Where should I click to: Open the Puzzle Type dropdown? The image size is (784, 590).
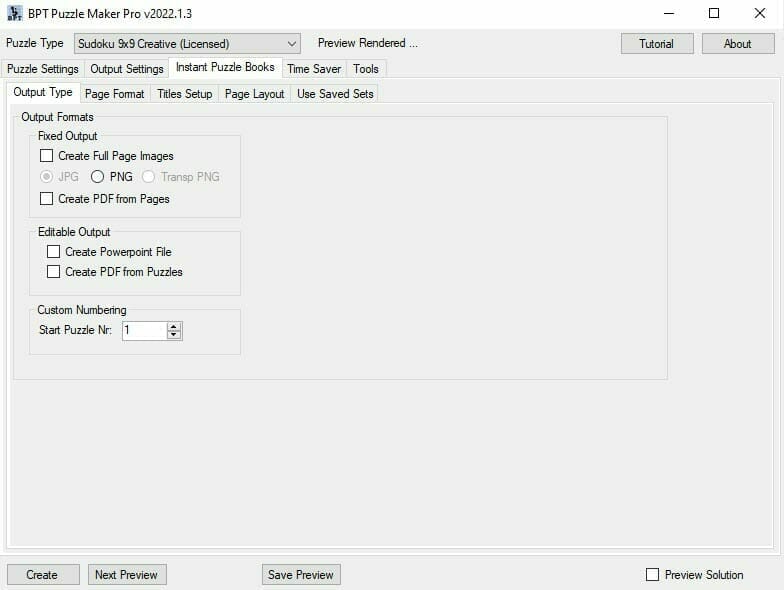pos(187,44)
